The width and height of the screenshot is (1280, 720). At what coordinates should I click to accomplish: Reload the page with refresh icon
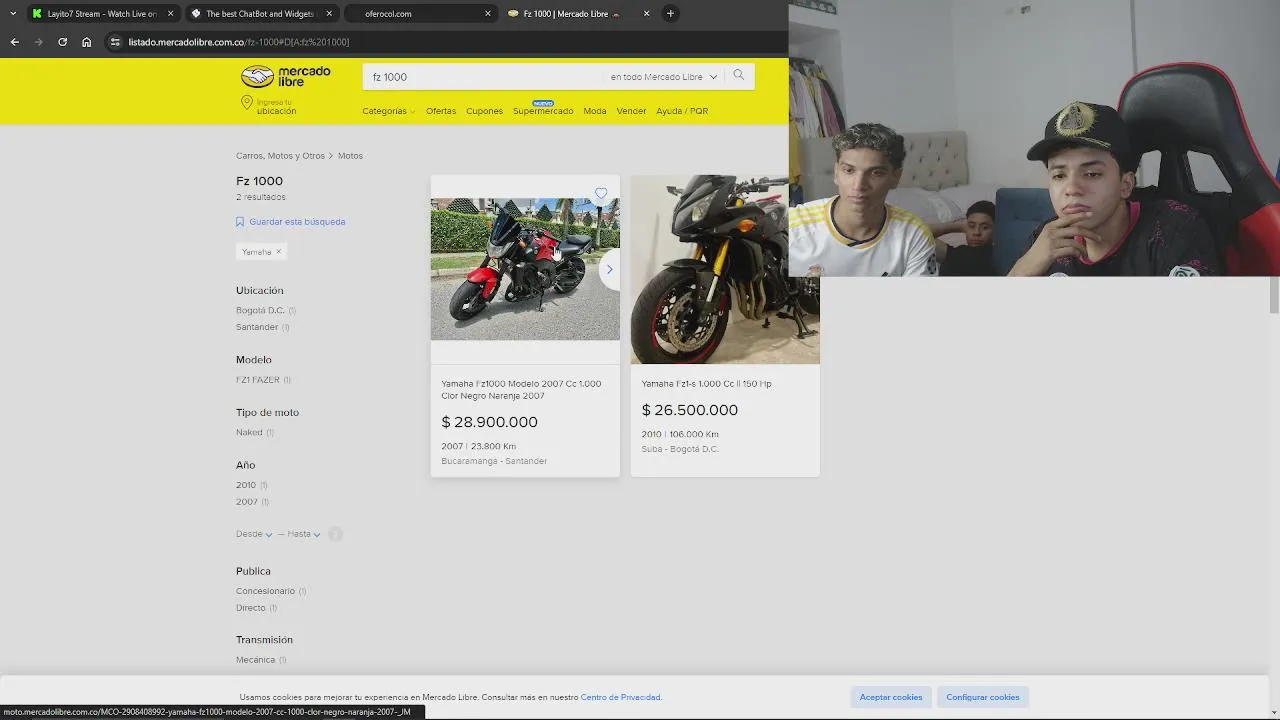click(62, 42)
